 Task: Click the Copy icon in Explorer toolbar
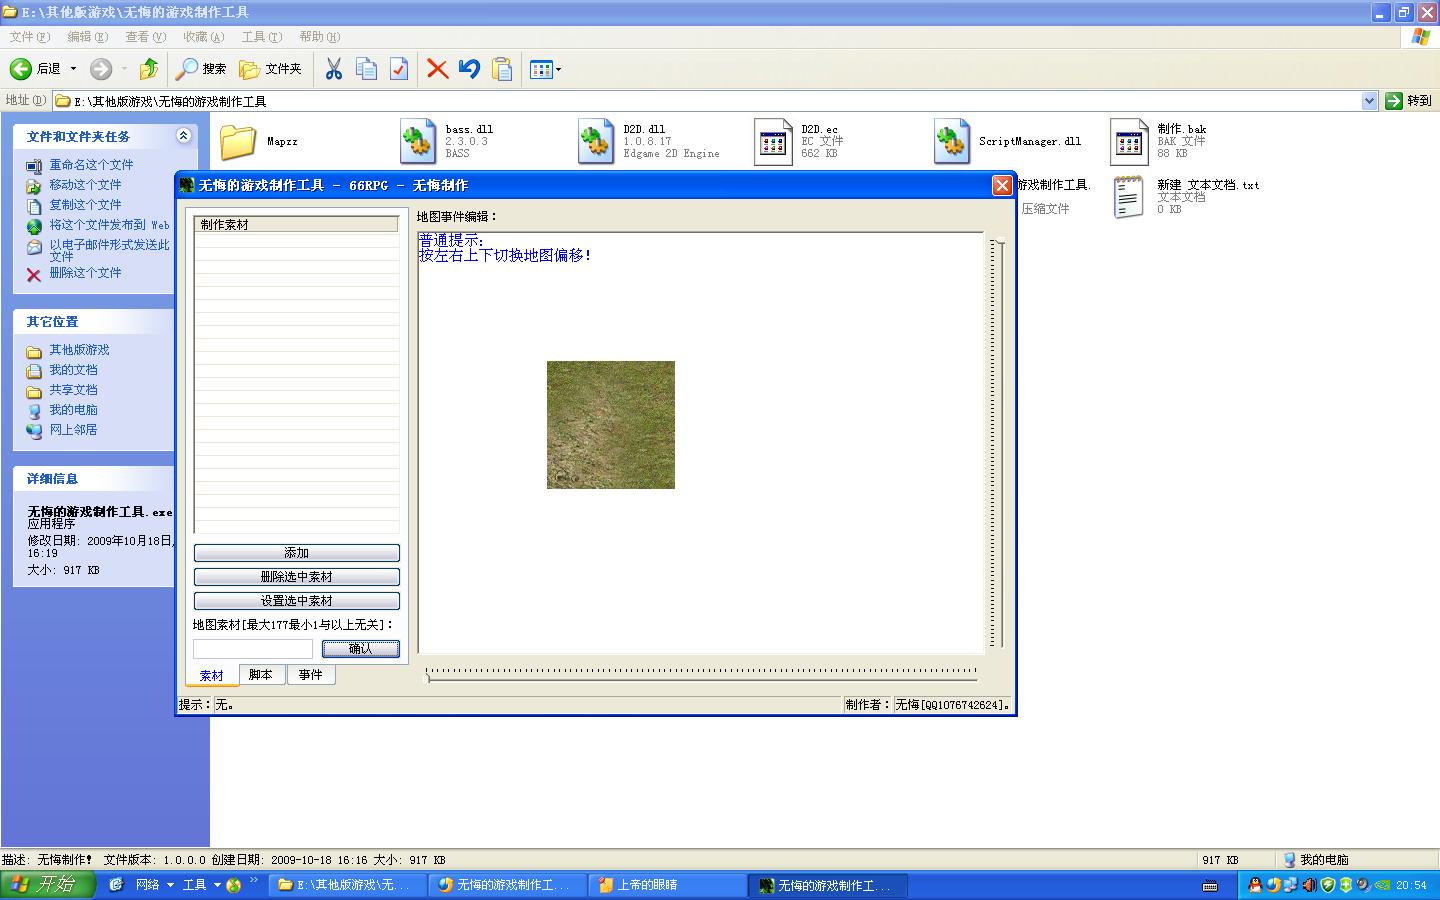click(x=367, y=69)
